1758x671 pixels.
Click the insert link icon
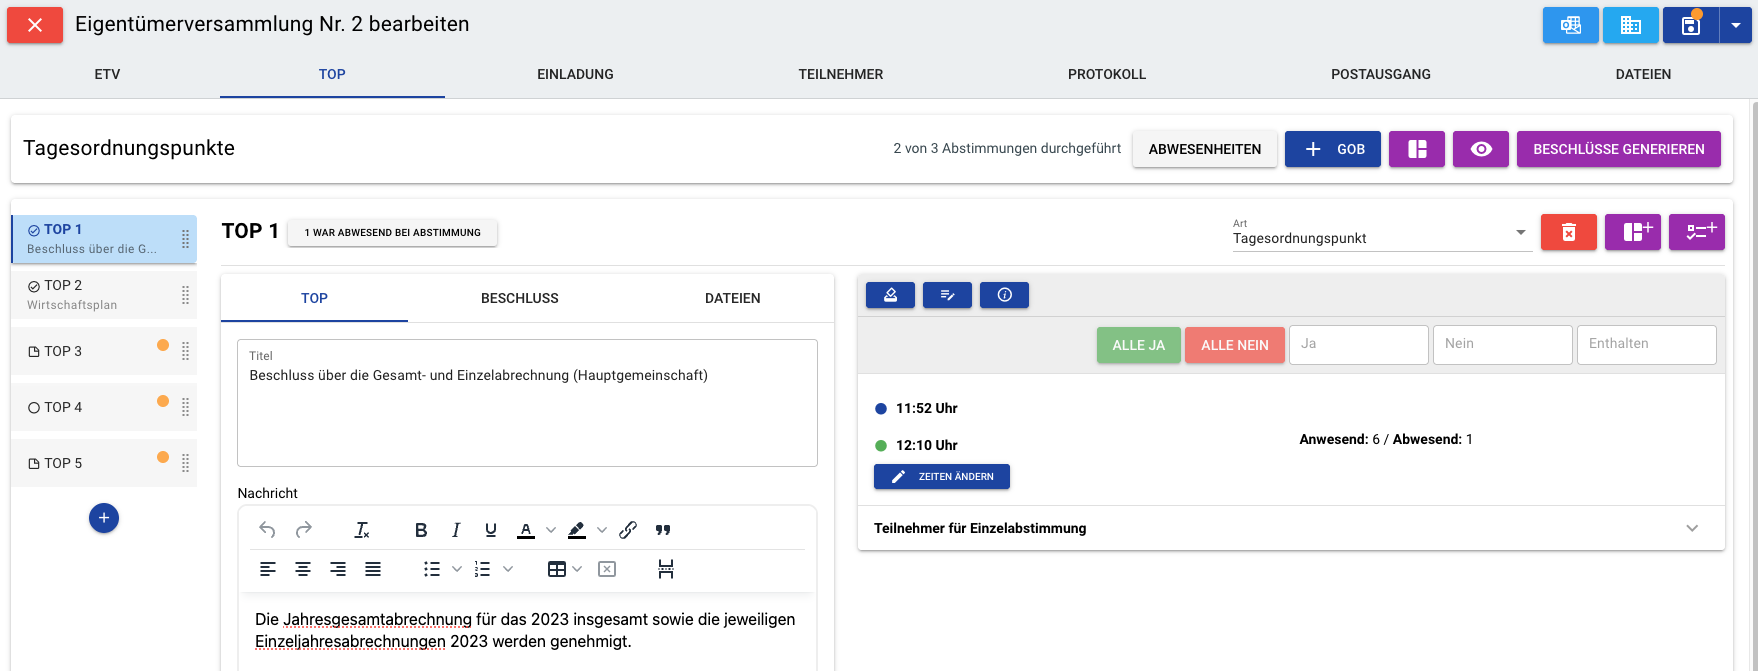[628, 530]
